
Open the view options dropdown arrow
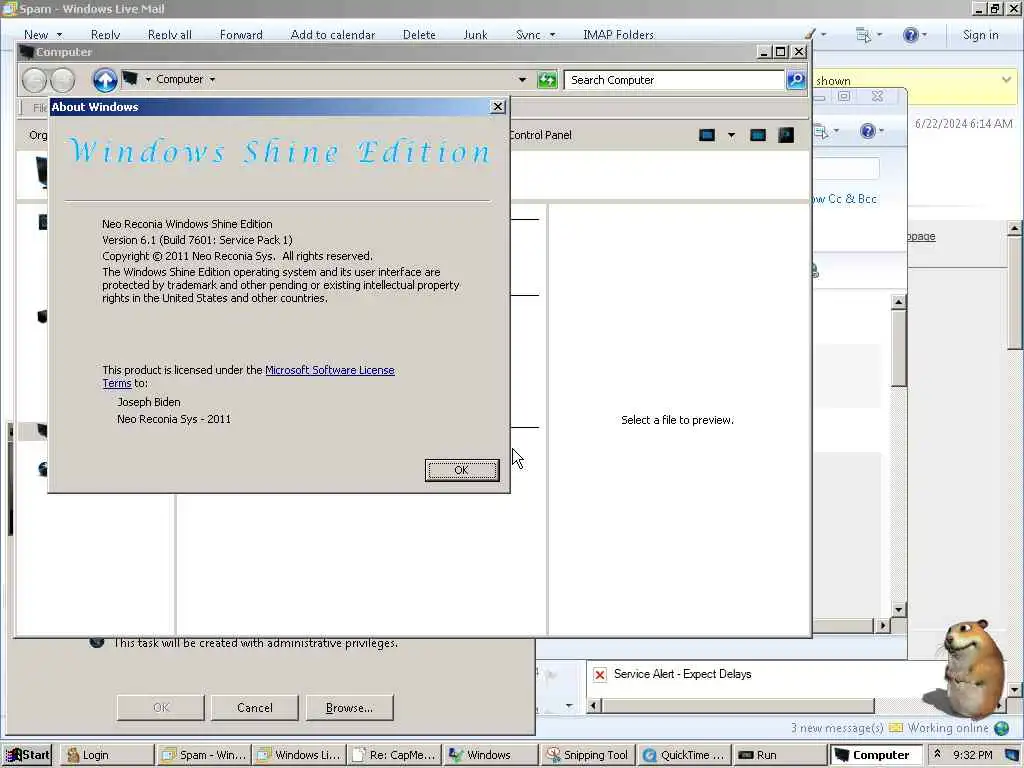click(x=731, y=135)
